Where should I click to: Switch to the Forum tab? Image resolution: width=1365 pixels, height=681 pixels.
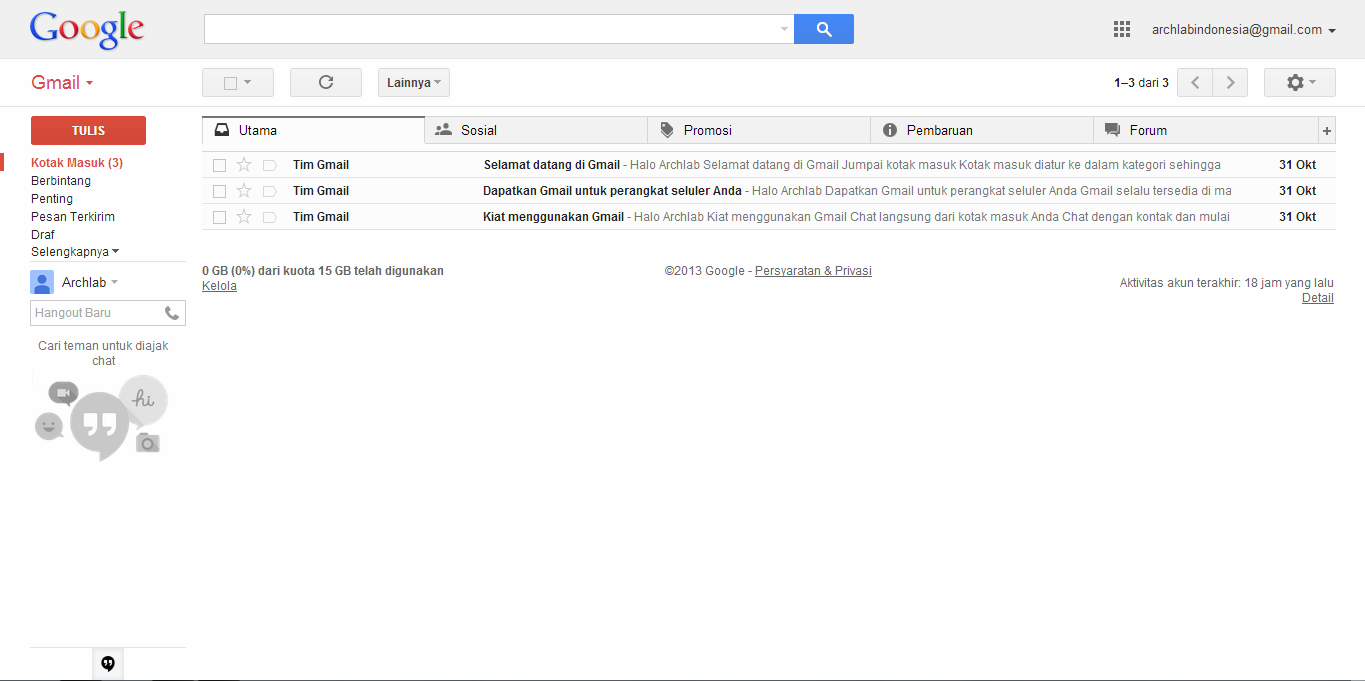coord(1207,130)
